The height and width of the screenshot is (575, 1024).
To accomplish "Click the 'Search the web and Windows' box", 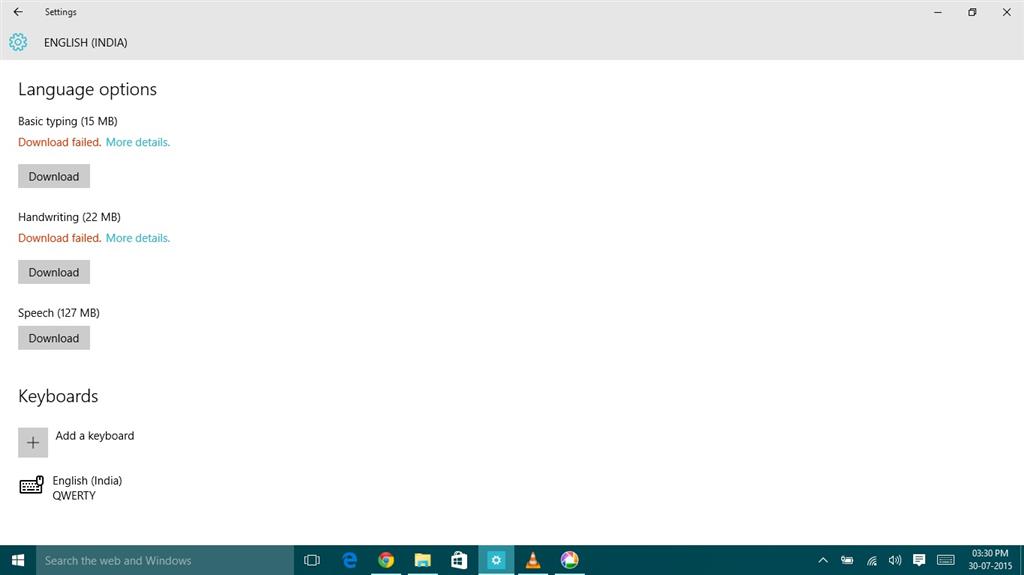I will point(165,561).
